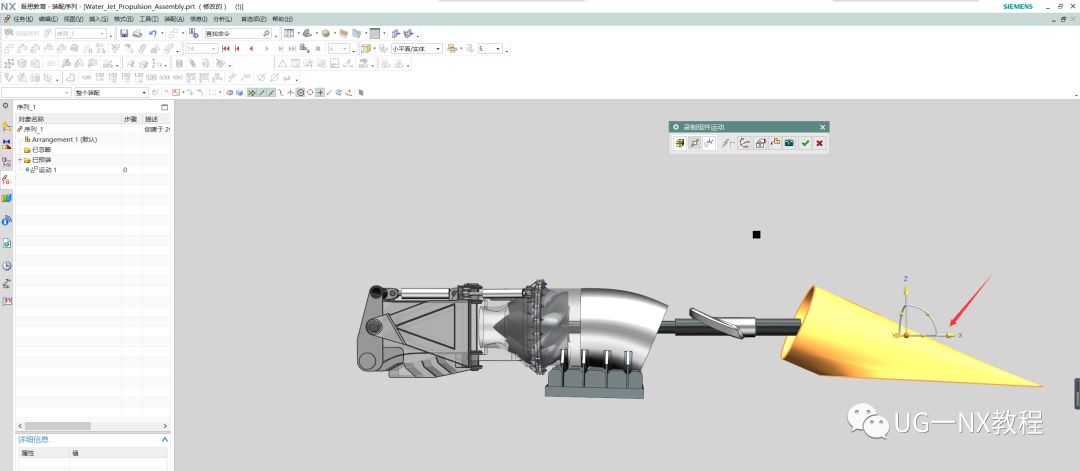Select the 序列_1 root tree item
Screen dimensions: 1080x471
pos(33,129)
